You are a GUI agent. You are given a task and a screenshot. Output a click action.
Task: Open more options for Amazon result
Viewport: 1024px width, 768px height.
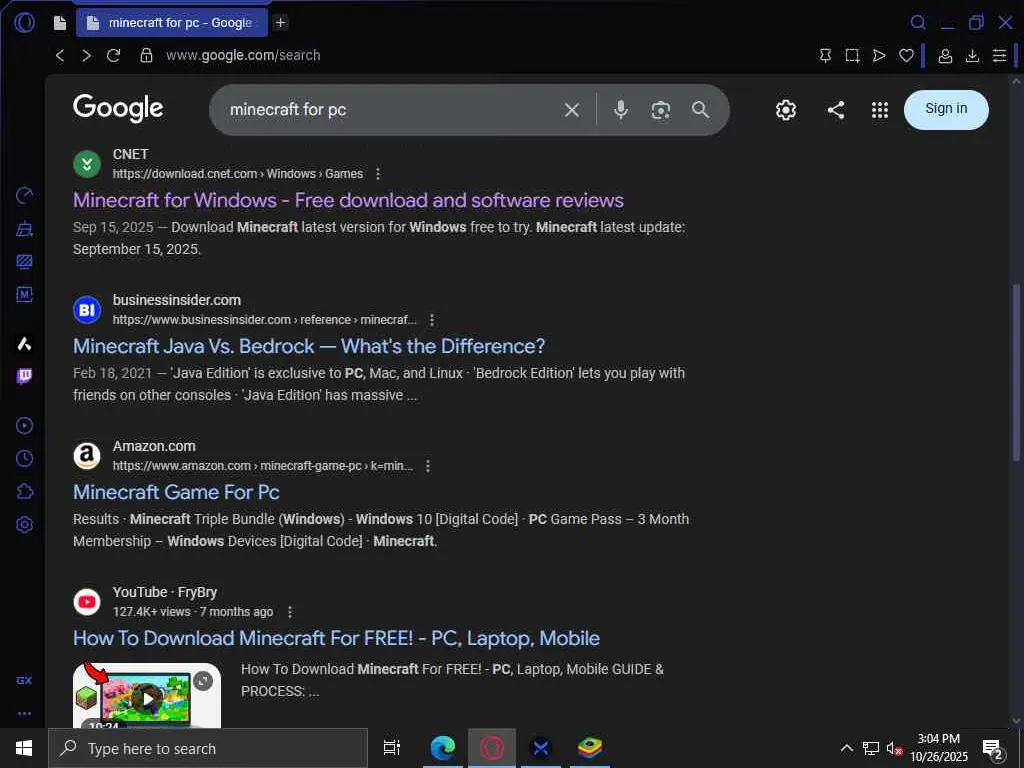[x=428, y=466]
